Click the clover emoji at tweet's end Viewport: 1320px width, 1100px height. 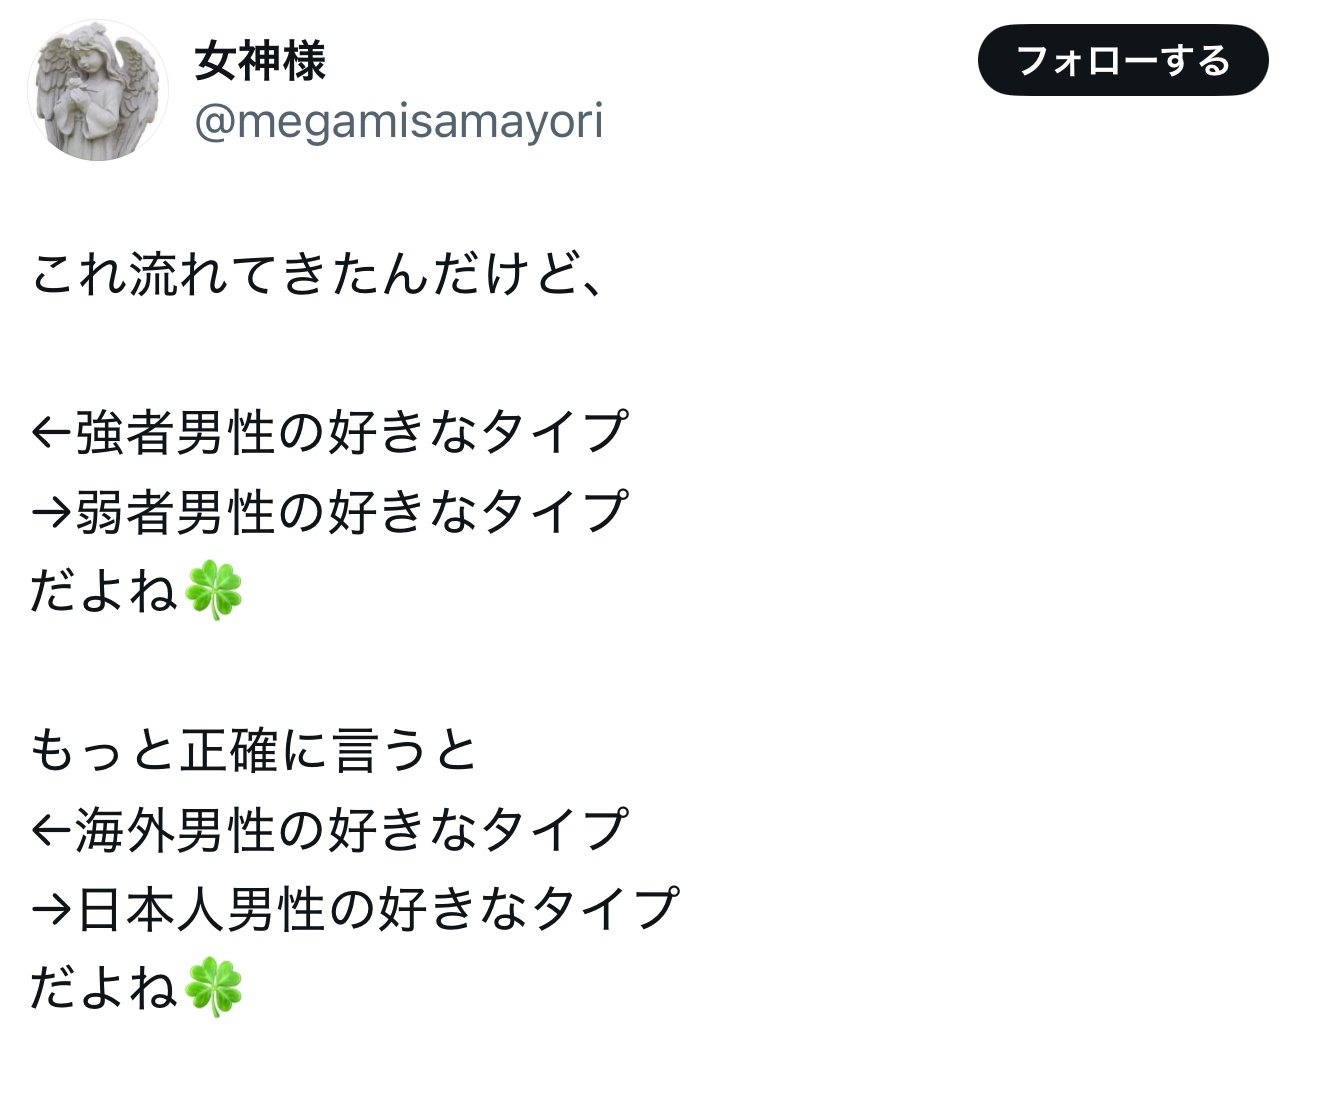pyautogui.click(x=214, y=987)
